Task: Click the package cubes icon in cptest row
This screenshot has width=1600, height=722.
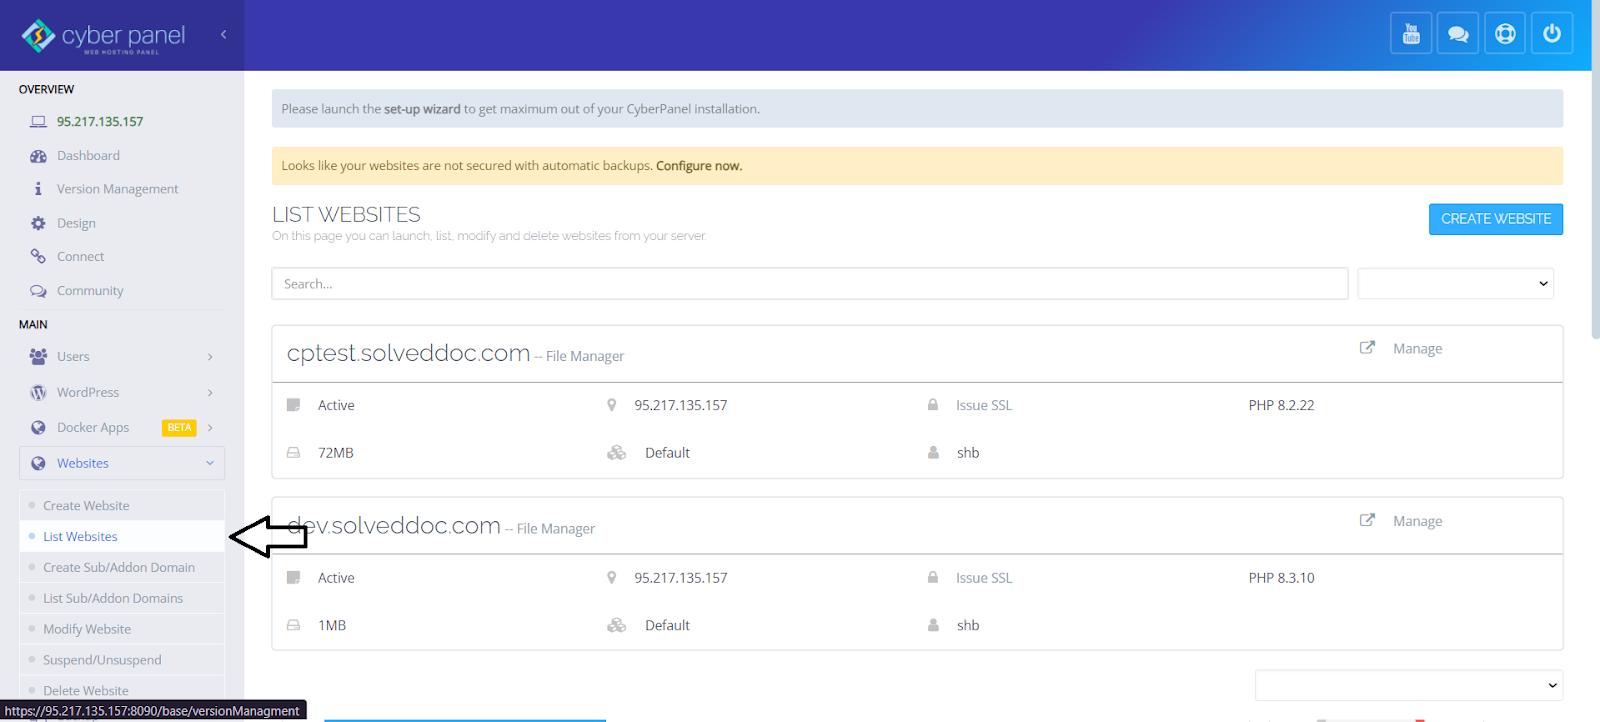Action: (616, 453)
